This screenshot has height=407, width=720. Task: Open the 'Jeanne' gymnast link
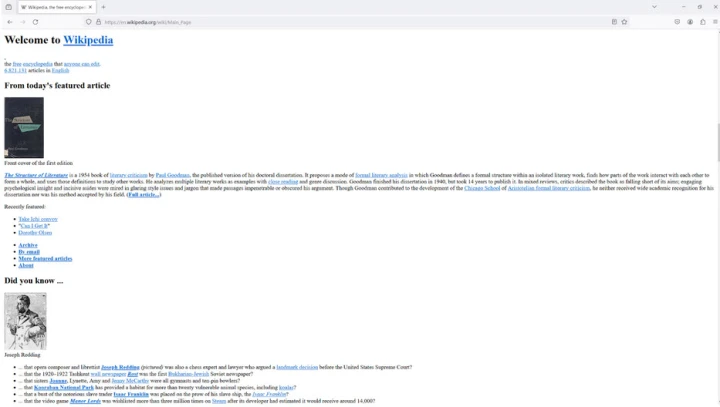click(x=58, y=380)
